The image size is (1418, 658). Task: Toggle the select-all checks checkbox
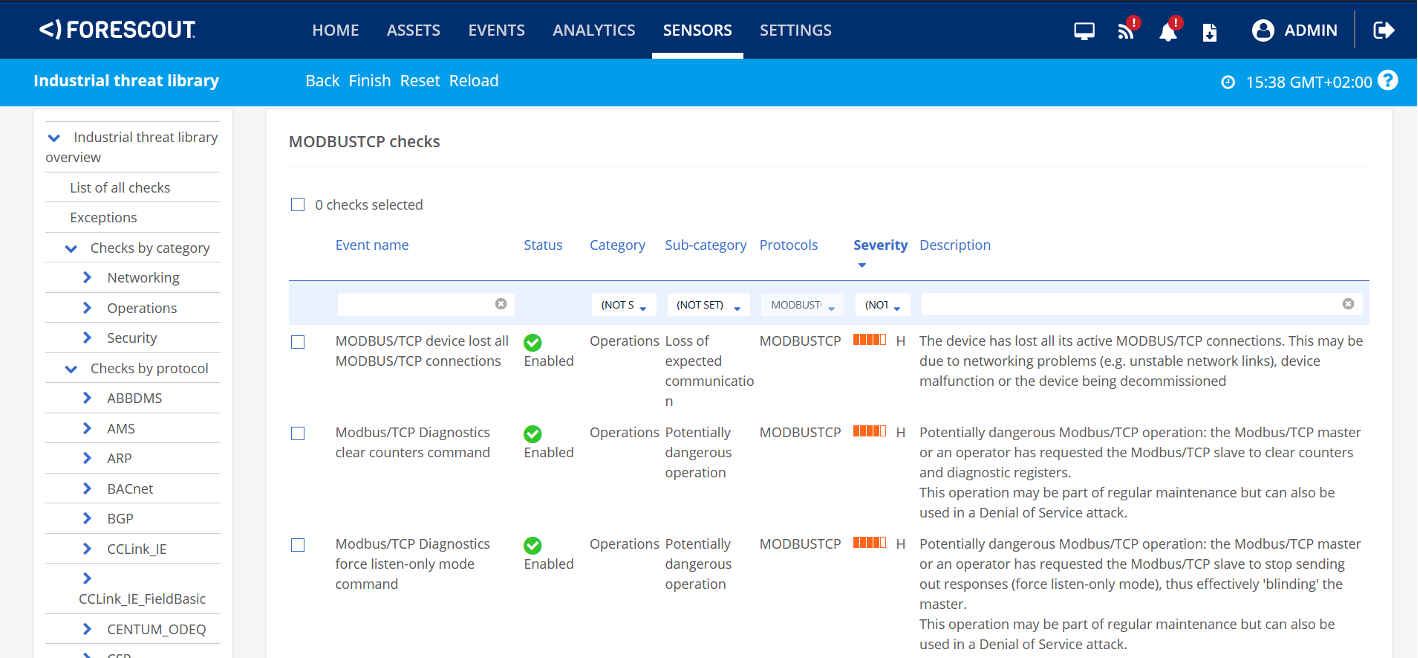point(298,205)
